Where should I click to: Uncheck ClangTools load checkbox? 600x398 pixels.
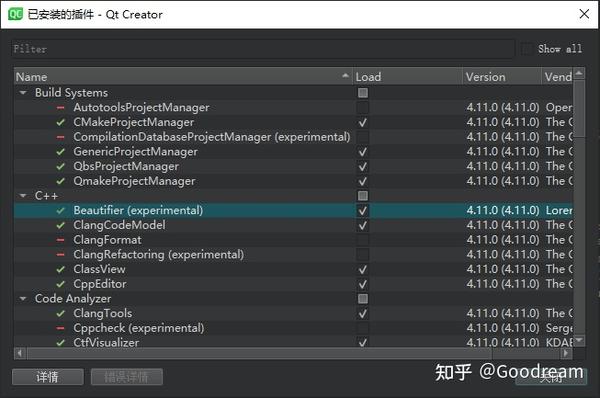pos(363,313)
